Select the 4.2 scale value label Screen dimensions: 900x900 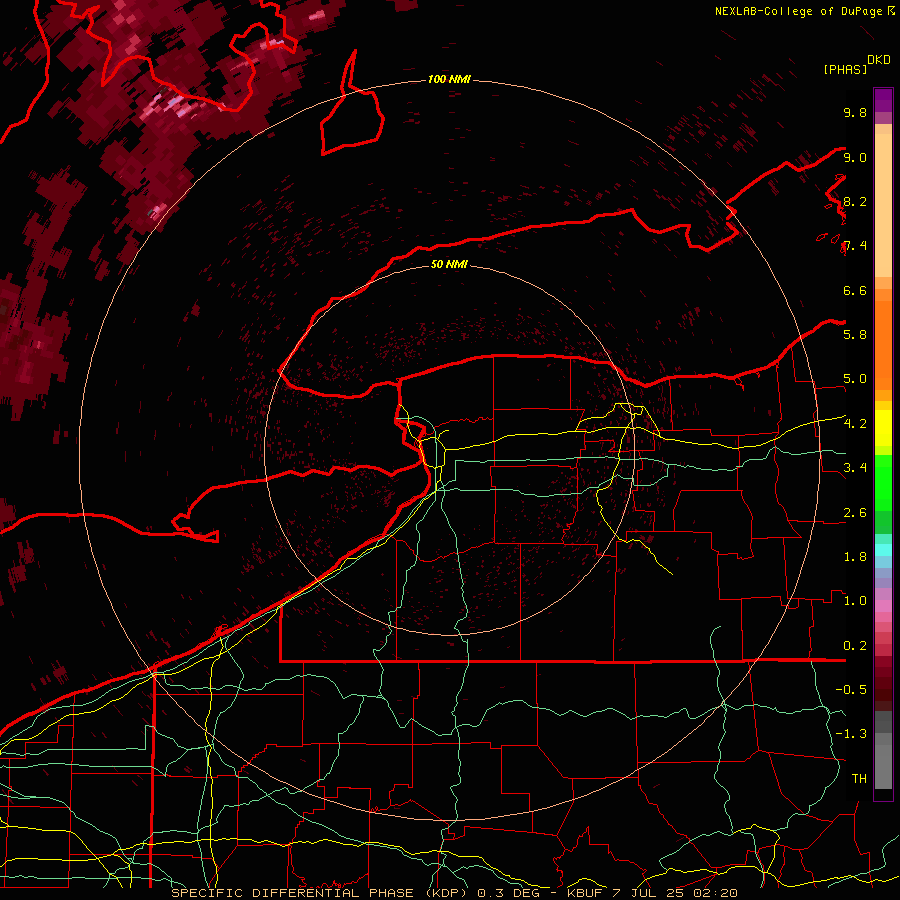(855, 423)
